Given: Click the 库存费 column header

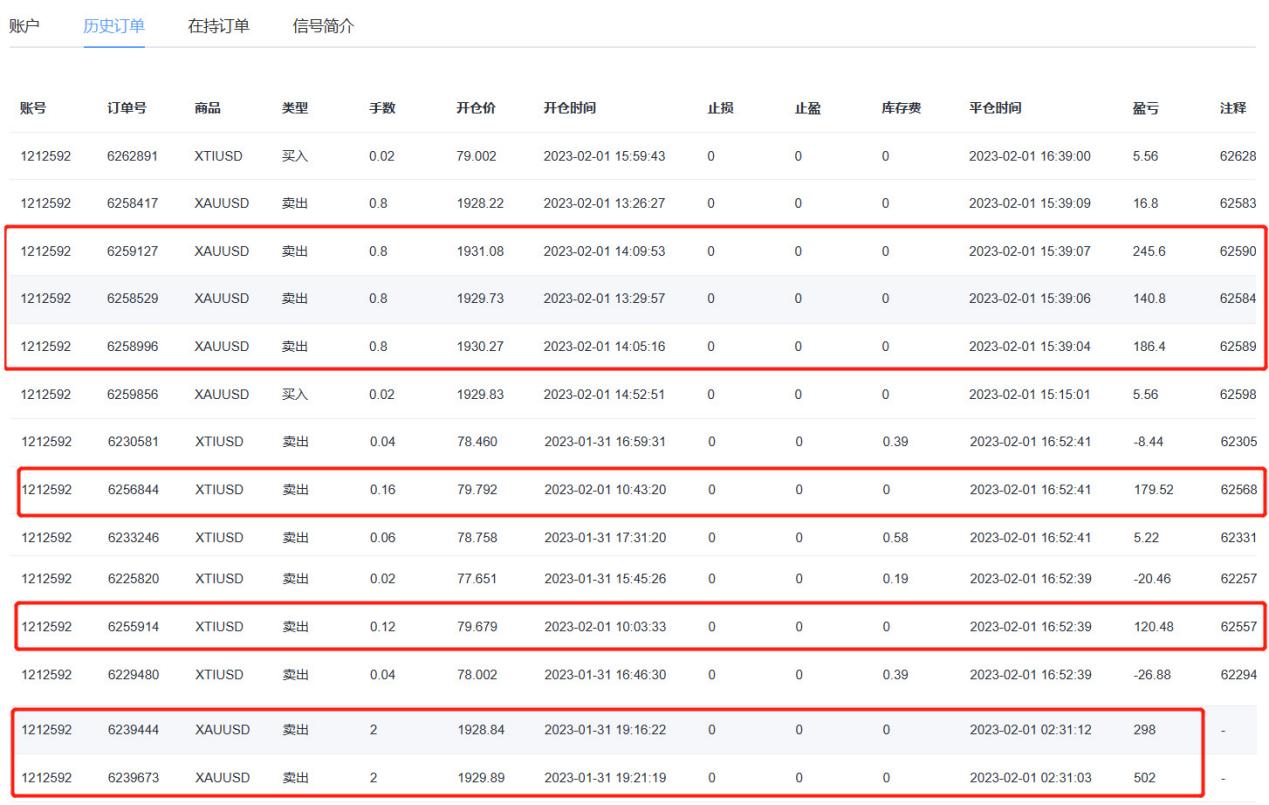Looking at the screenshot, I should pos(901,108).
